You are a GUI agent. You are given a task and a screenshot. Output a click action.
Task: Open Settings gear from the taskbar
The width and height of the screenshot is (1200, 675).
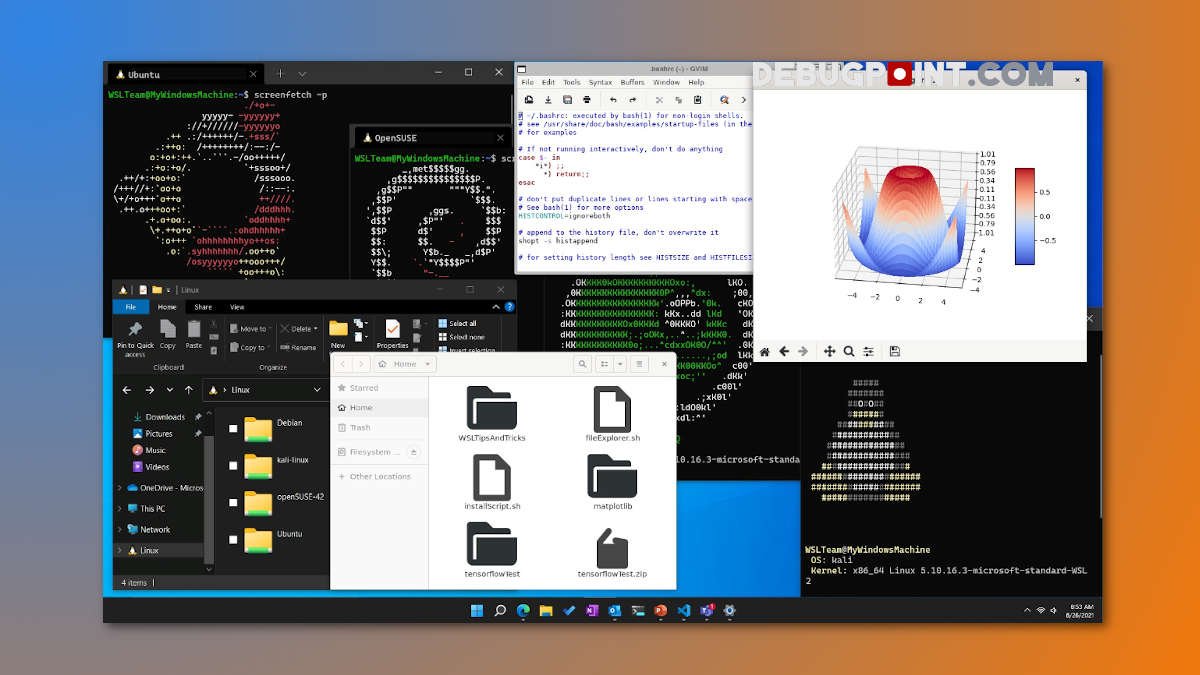tap(729, 611)
